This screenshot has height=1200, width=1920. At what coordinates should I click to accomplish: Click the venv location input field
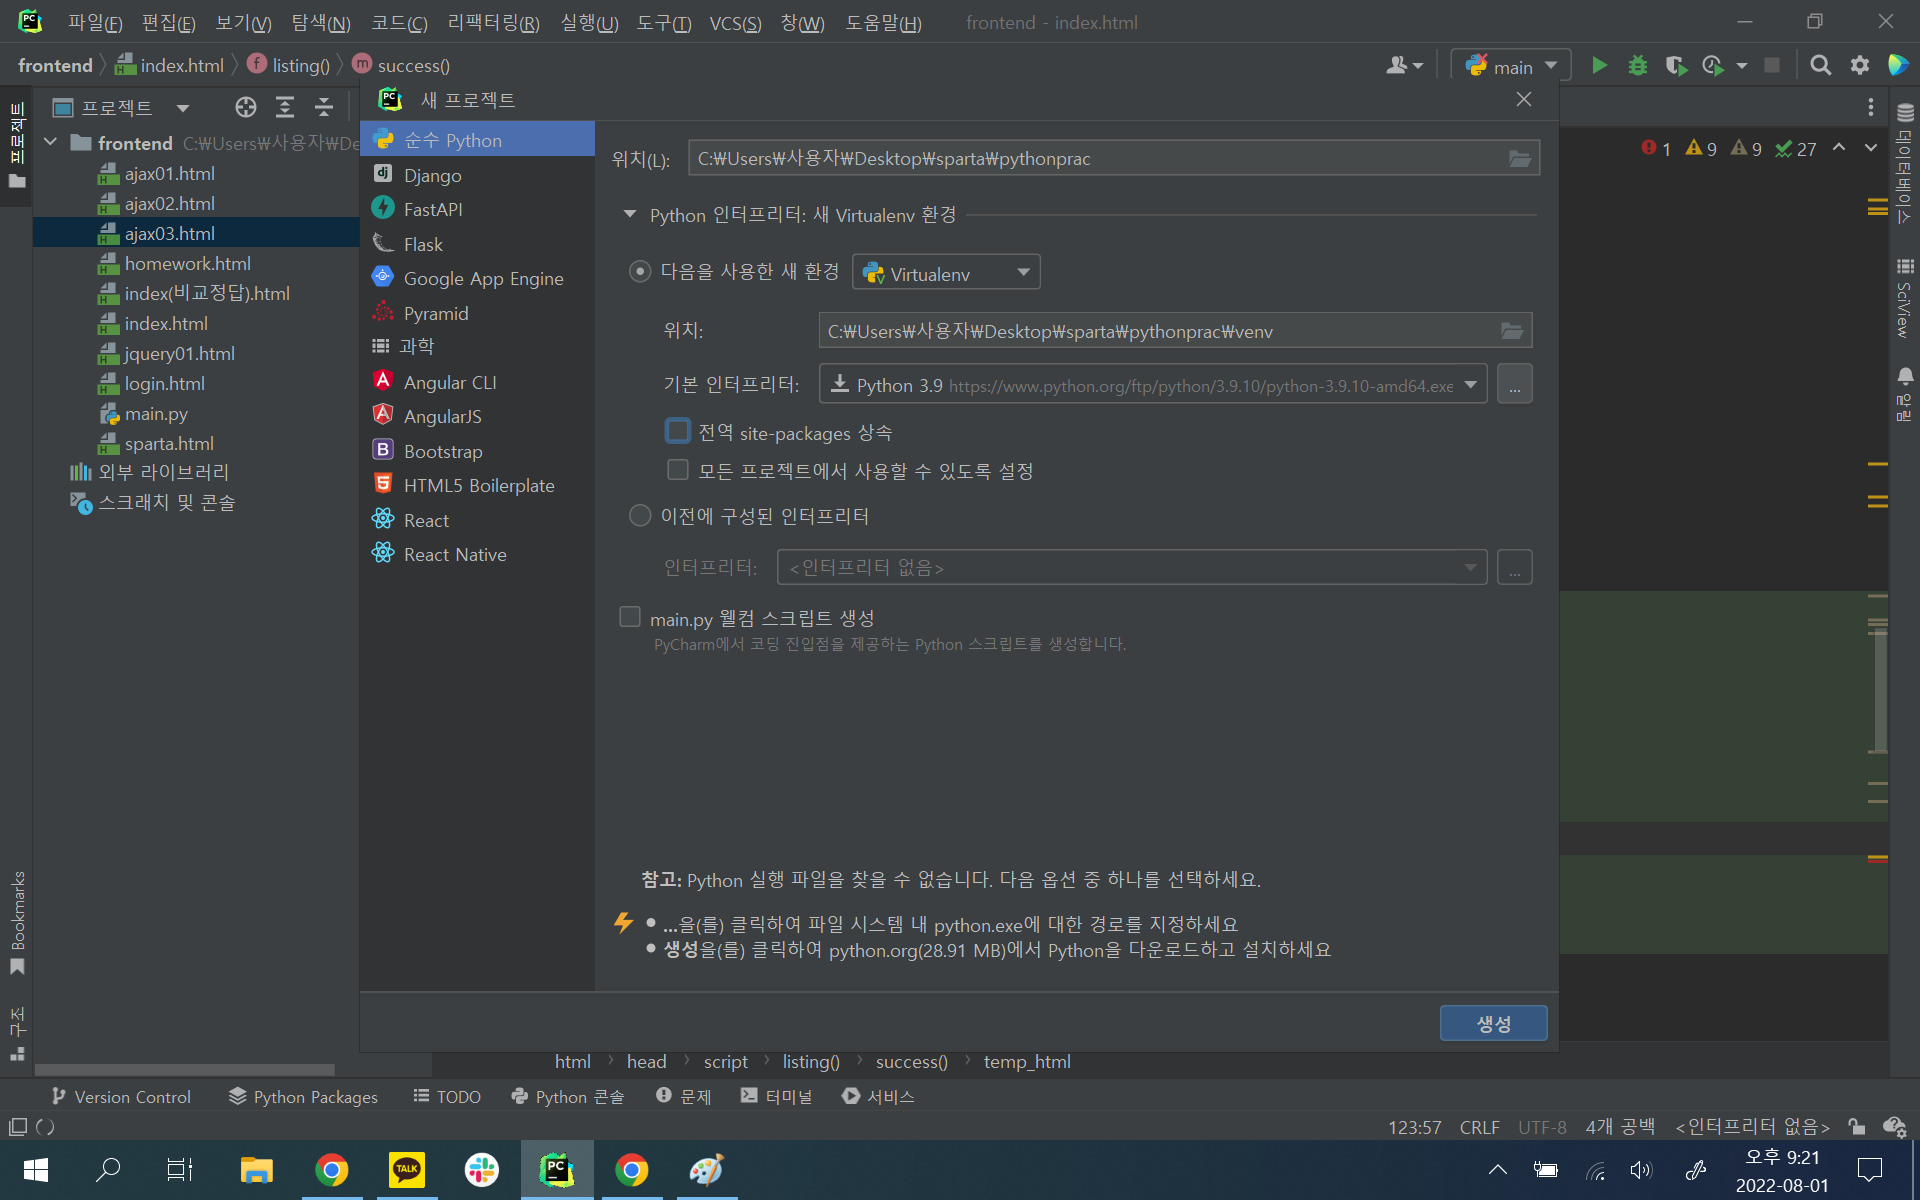(1158, 331)
